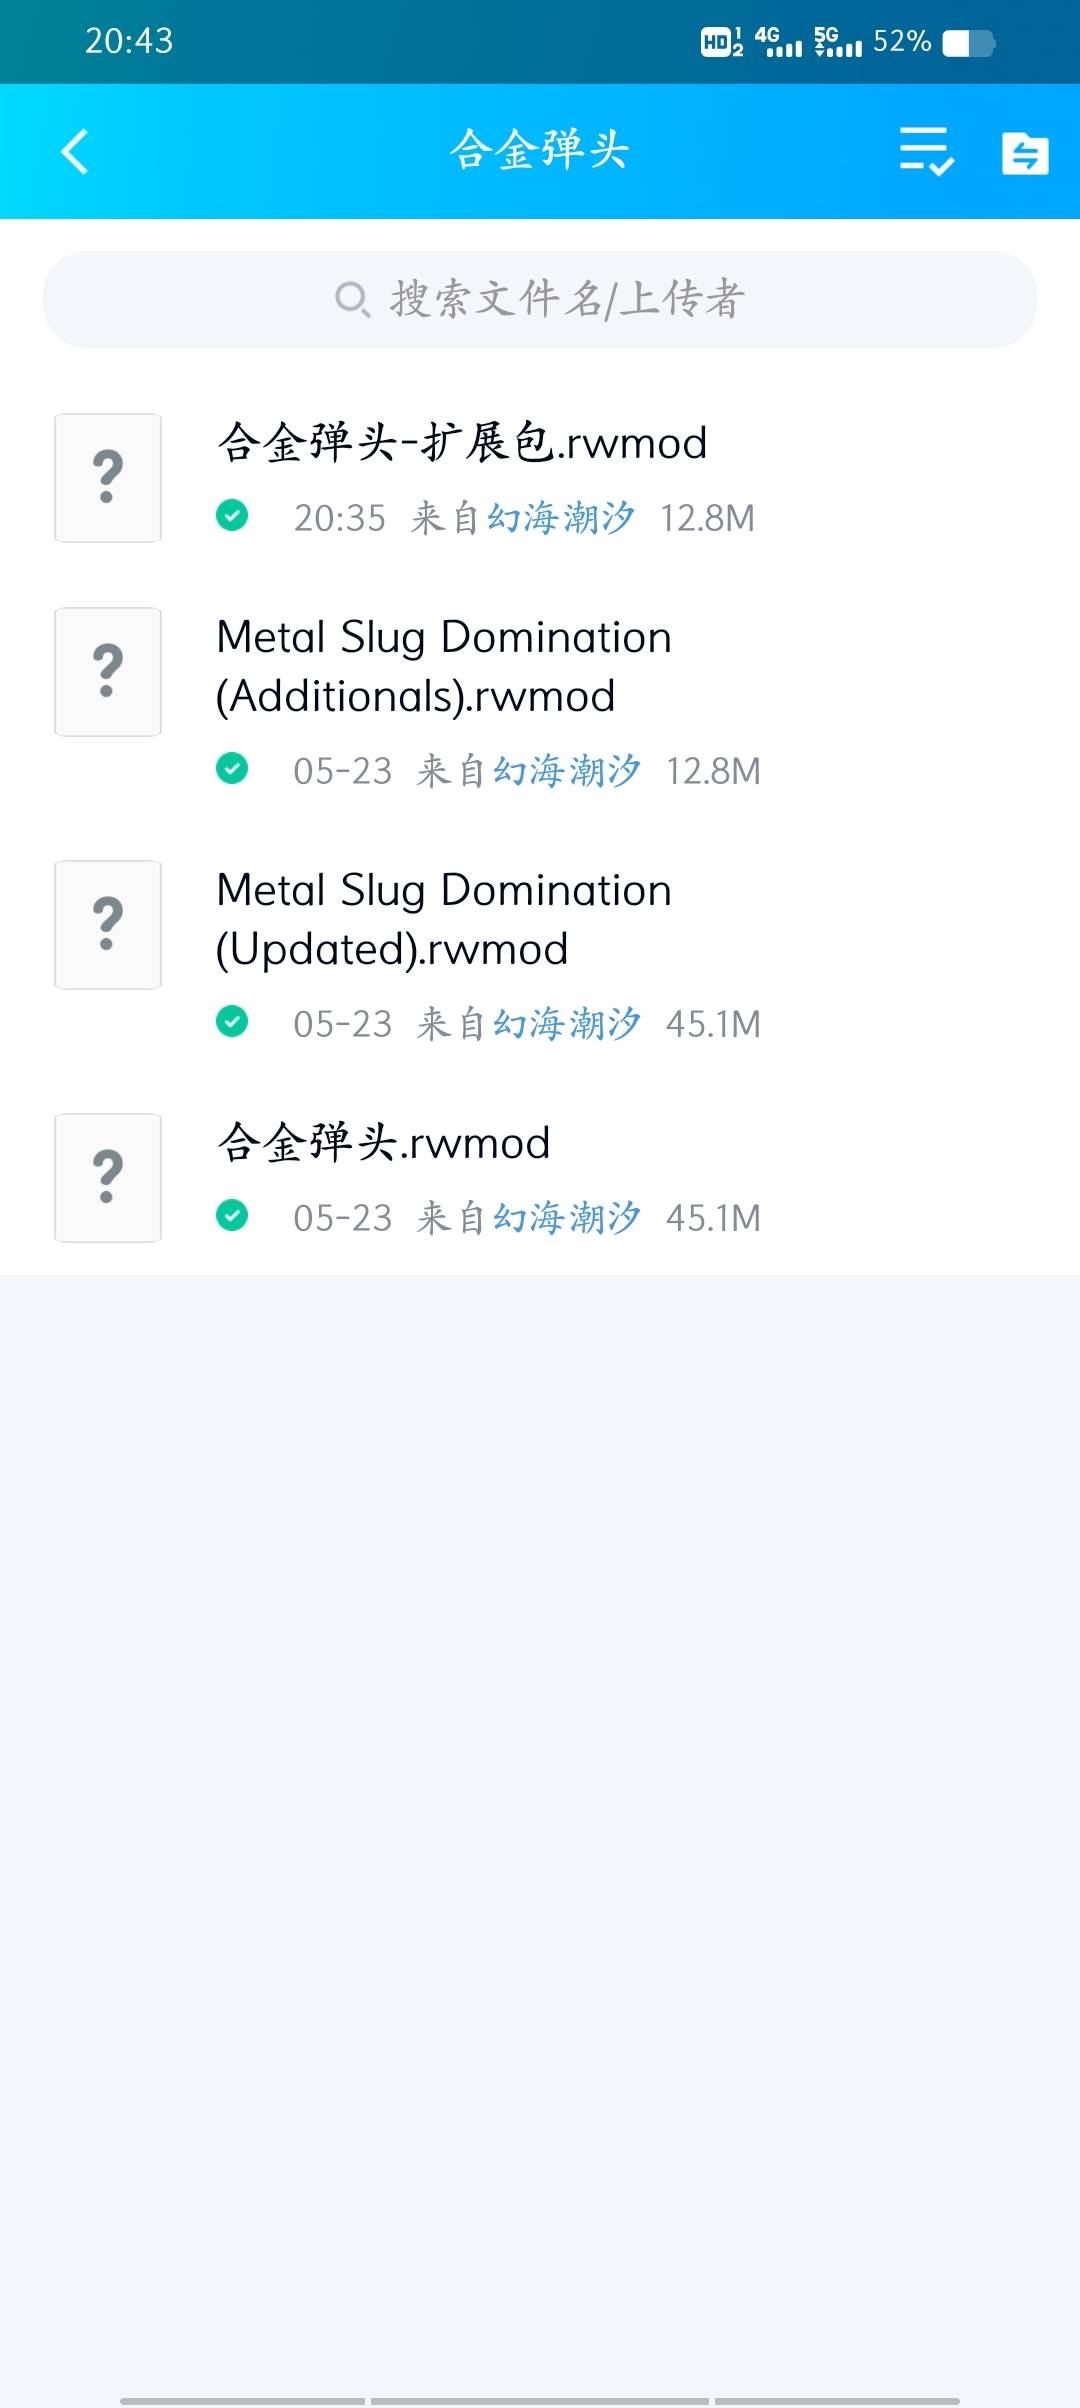Open the multi-select list icon
This screenshot has width=1080, height=2408.
click(926, 152)
